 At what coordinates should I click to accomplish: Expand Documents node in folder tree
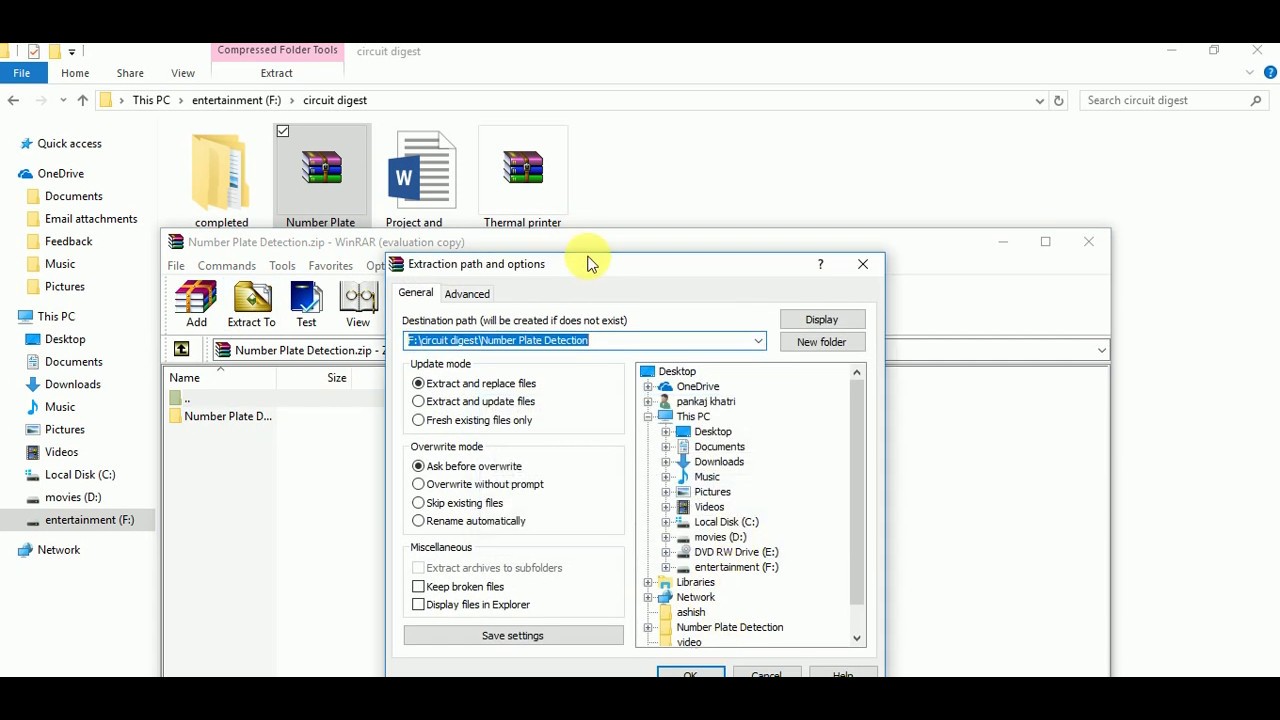tap(666, 447)
